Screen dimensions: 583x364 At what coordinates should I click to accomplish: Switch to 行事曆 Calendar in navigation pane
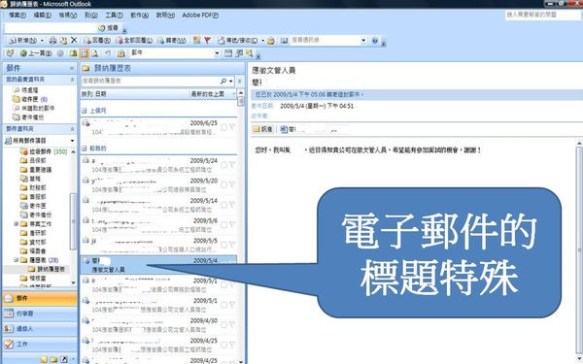40,314
